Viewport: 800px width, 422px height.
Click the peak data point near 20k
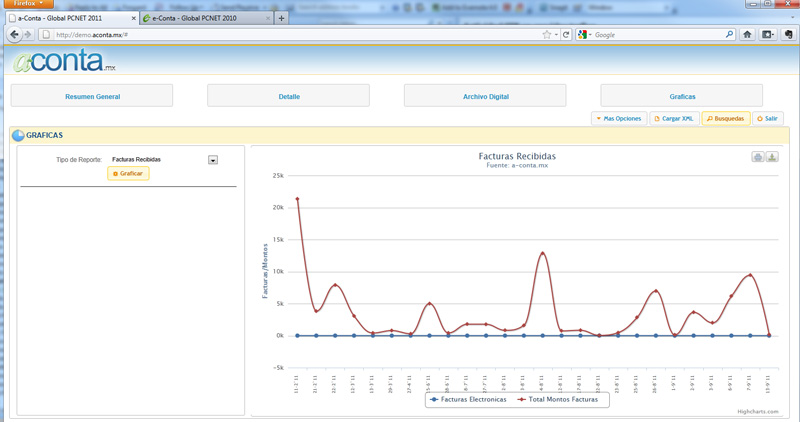pos(297,199)
